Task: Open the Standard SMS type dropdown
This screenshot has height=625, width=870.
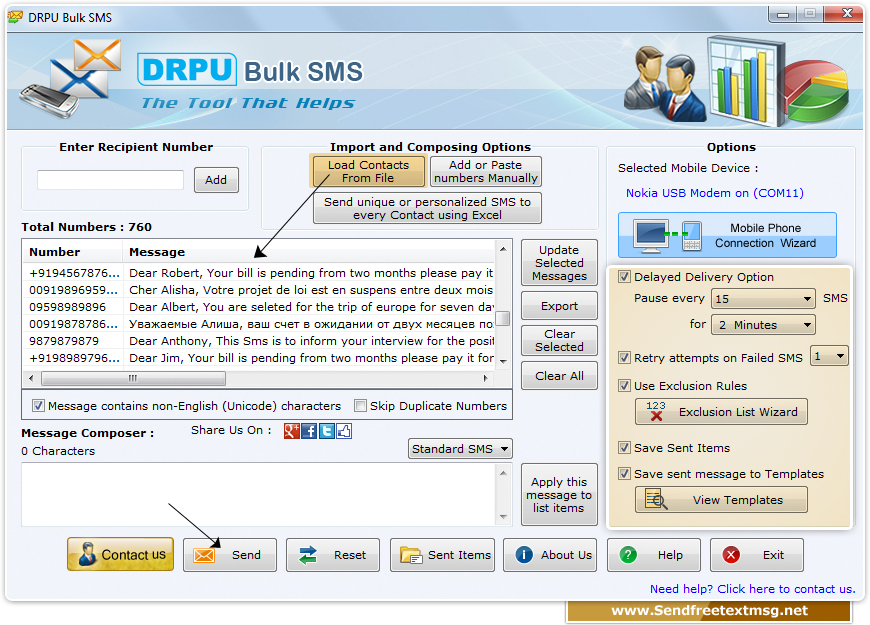Action: (x=460, y=448)
